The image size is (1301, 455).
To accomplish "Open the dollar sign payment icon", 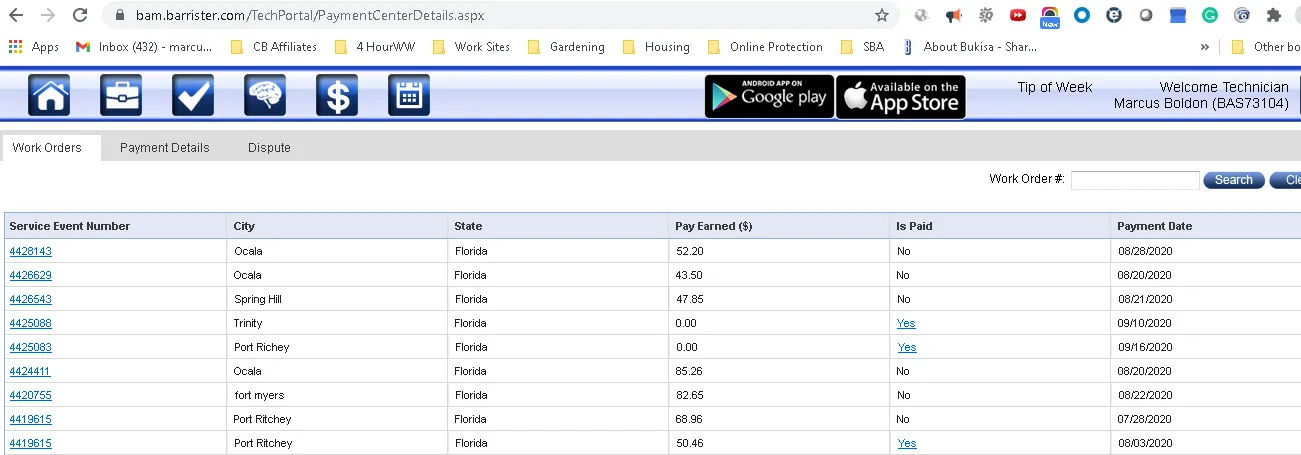I will pyautogui.click(x=337, y=96).
